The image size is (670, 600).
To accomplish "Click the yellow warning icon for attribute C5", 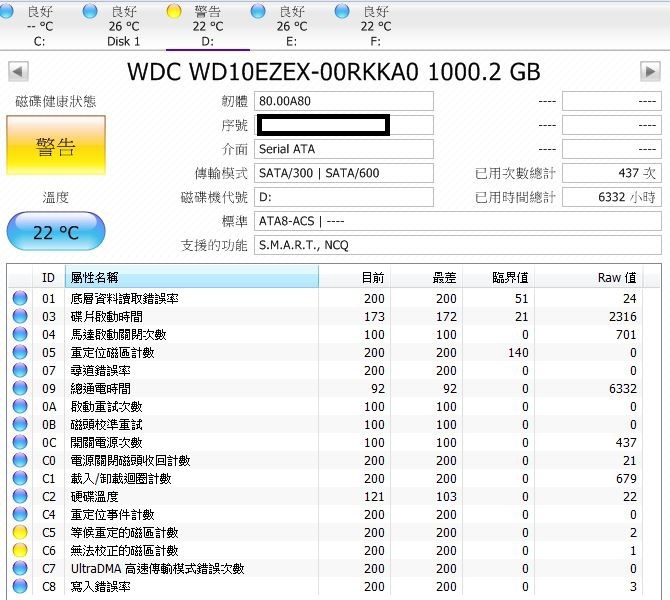I will [x=20, y=532].
